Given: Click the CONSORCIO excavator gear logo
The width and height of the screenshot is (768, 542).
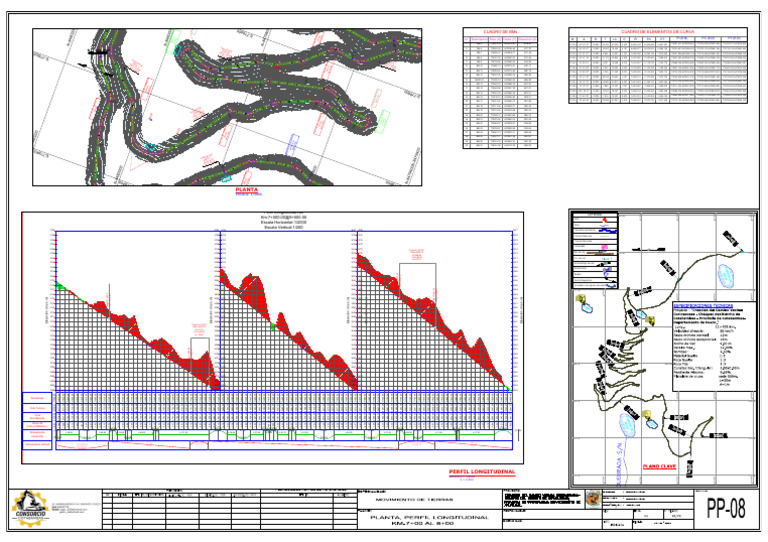Looking at the screenshot, I should tap(30, 509).
